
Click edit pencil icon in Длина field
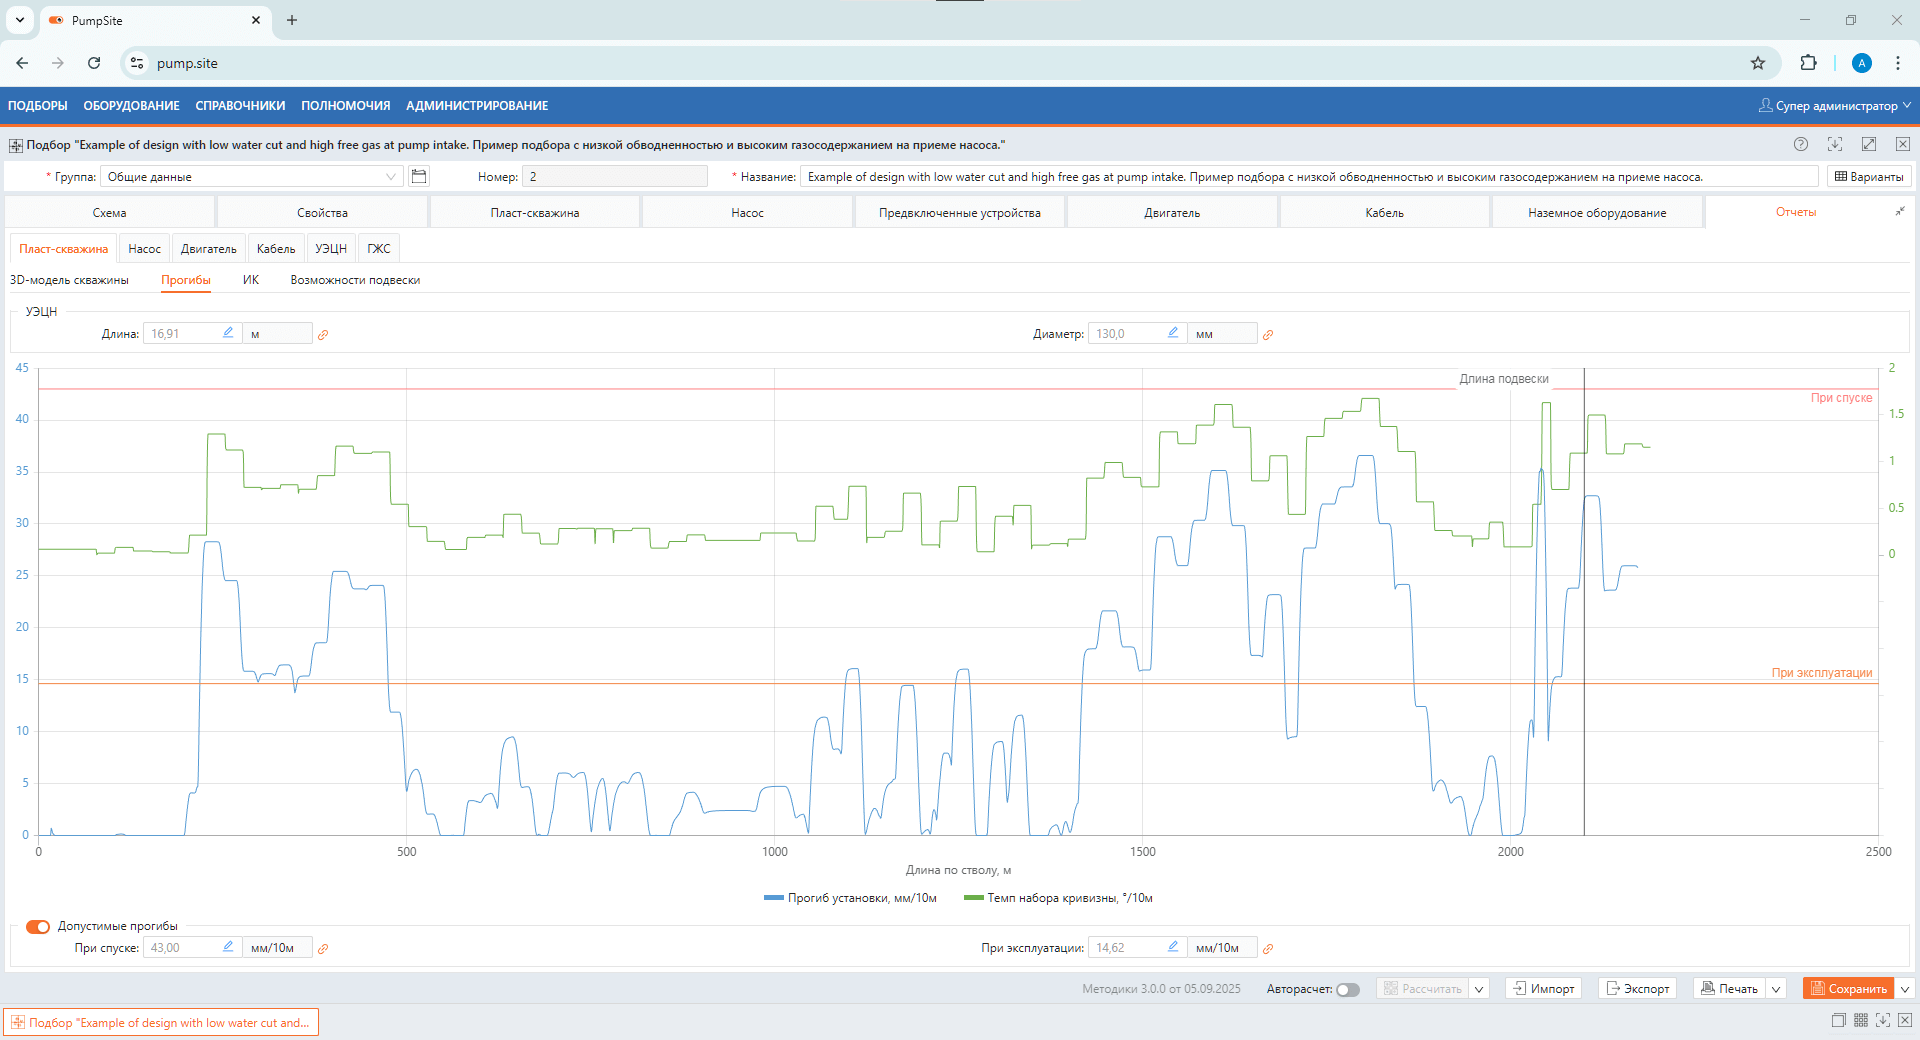(x=228, y=333)
